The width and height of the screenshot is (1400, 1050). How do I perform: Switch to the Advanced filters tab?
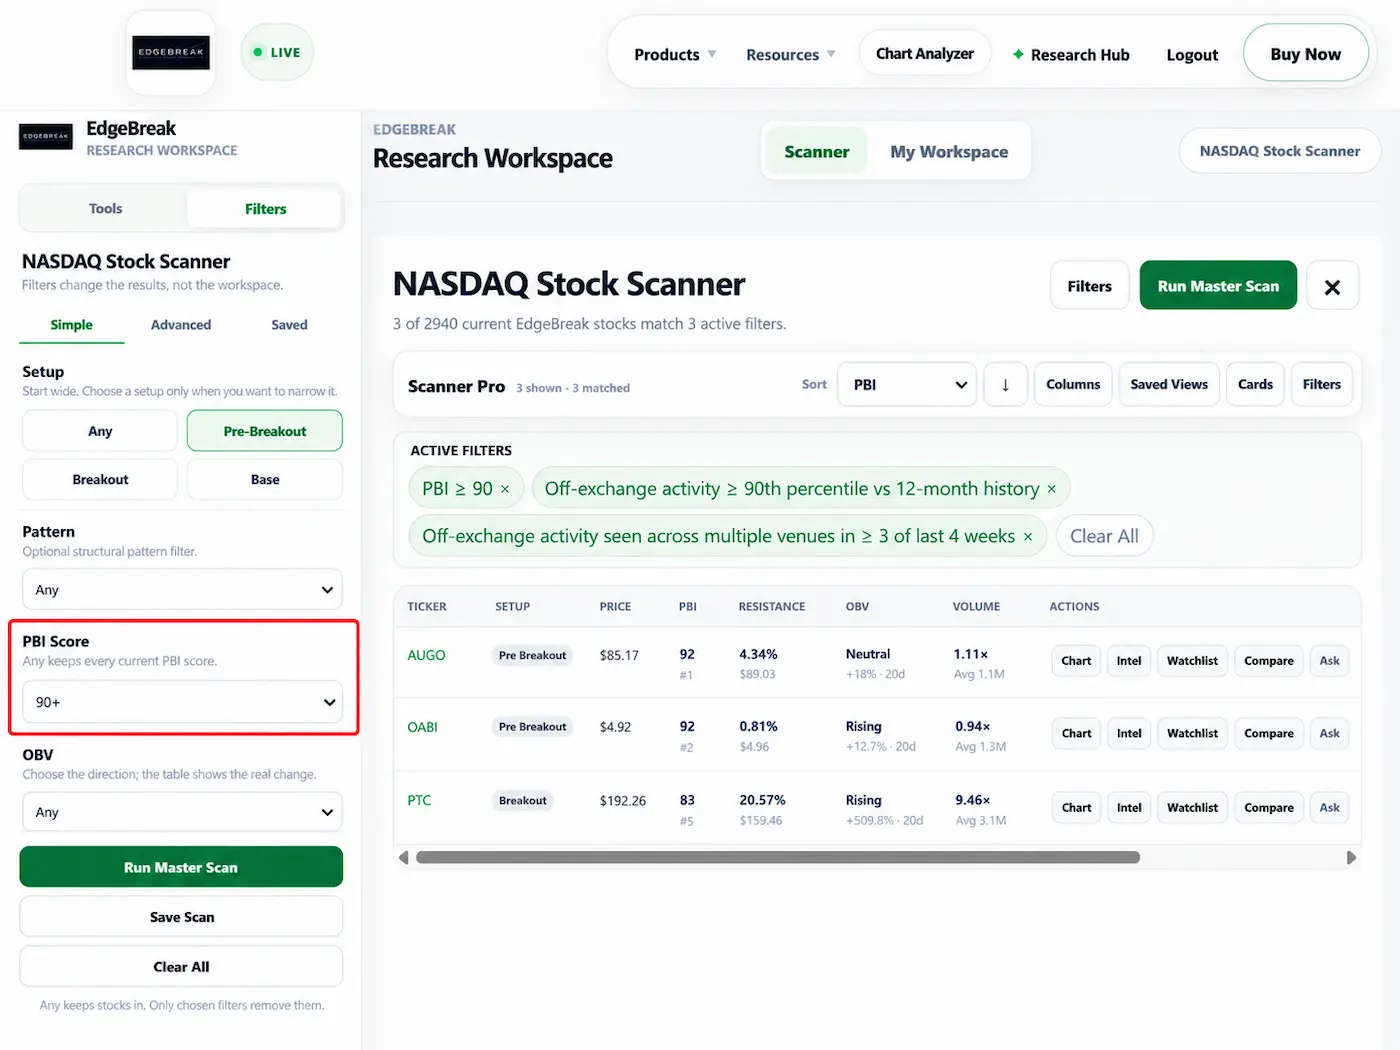point(181,325)
